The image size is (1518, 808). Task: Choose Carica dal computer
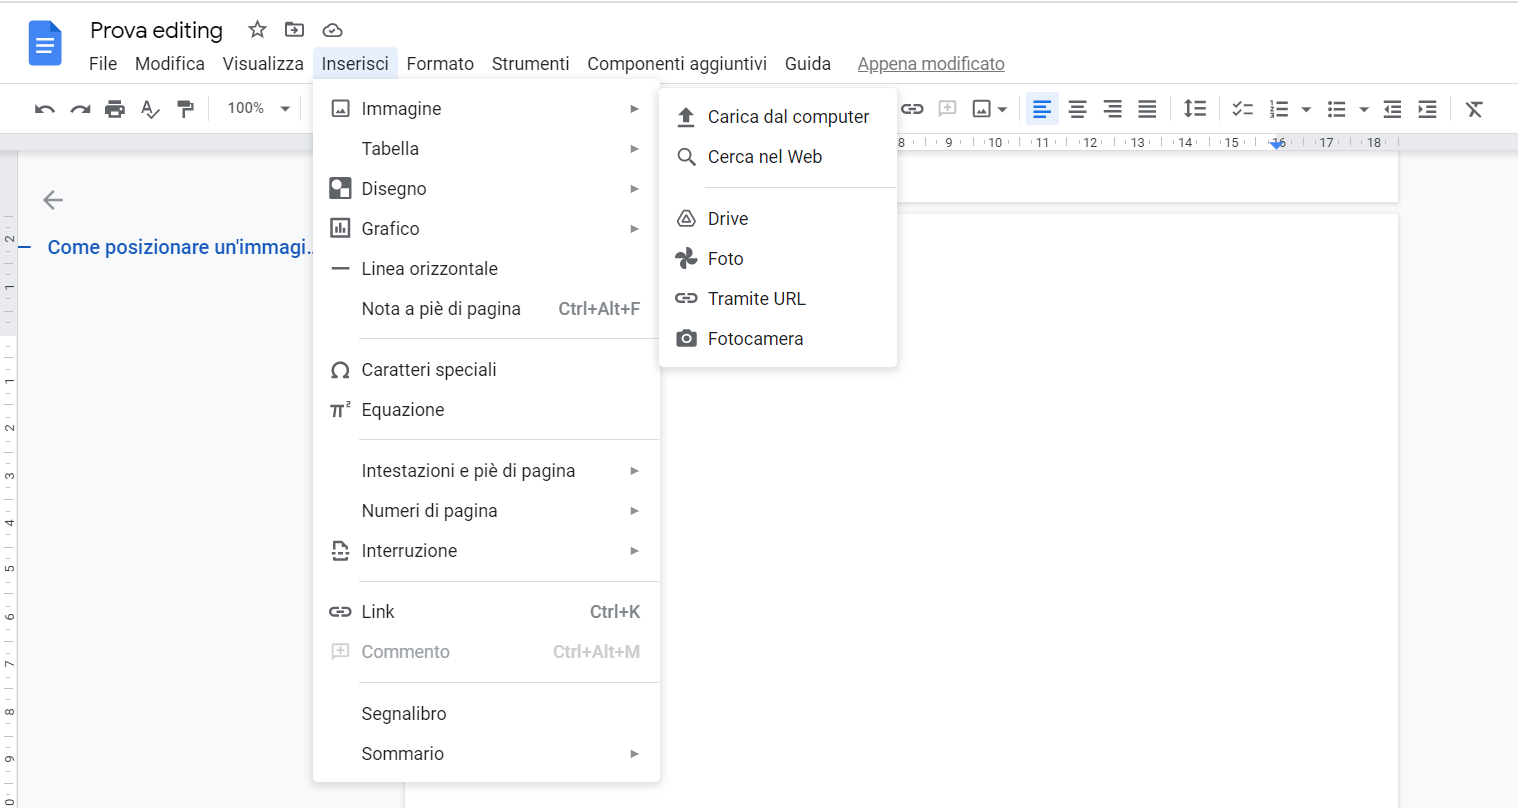(x=788, y=117)
